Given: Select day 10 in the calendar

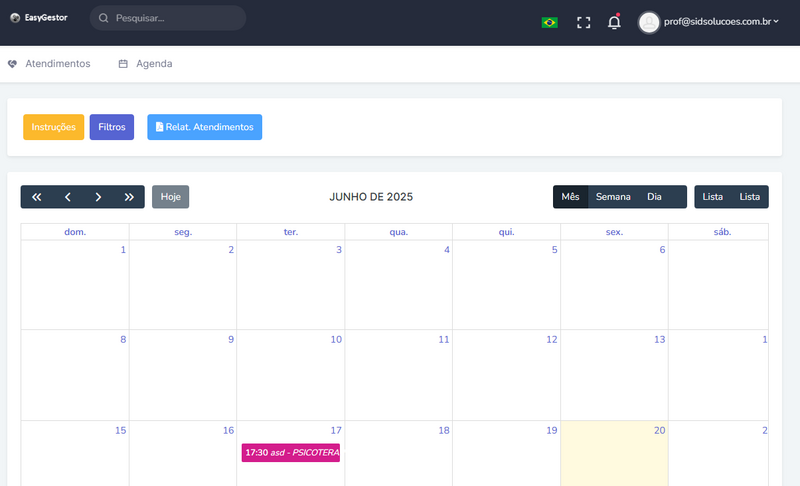Looking at the screenshot, I should click(336, 340).
